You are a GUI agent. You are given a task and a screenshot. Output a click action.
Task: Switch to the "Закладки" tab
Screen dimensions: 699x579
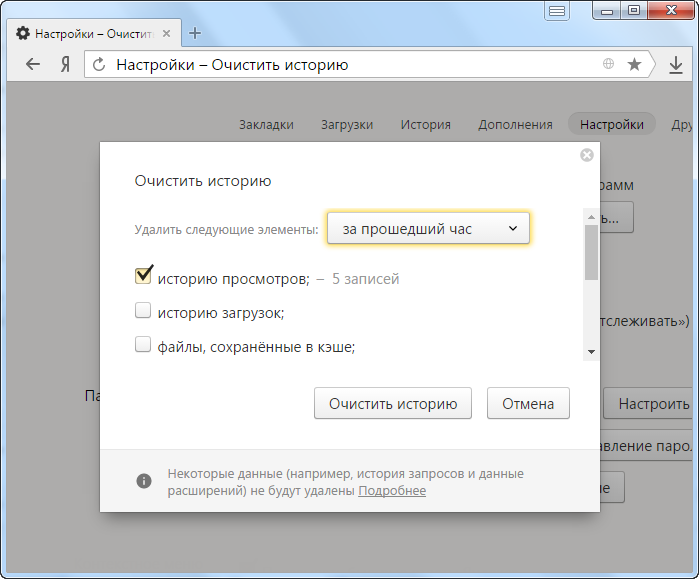point(266,125)
